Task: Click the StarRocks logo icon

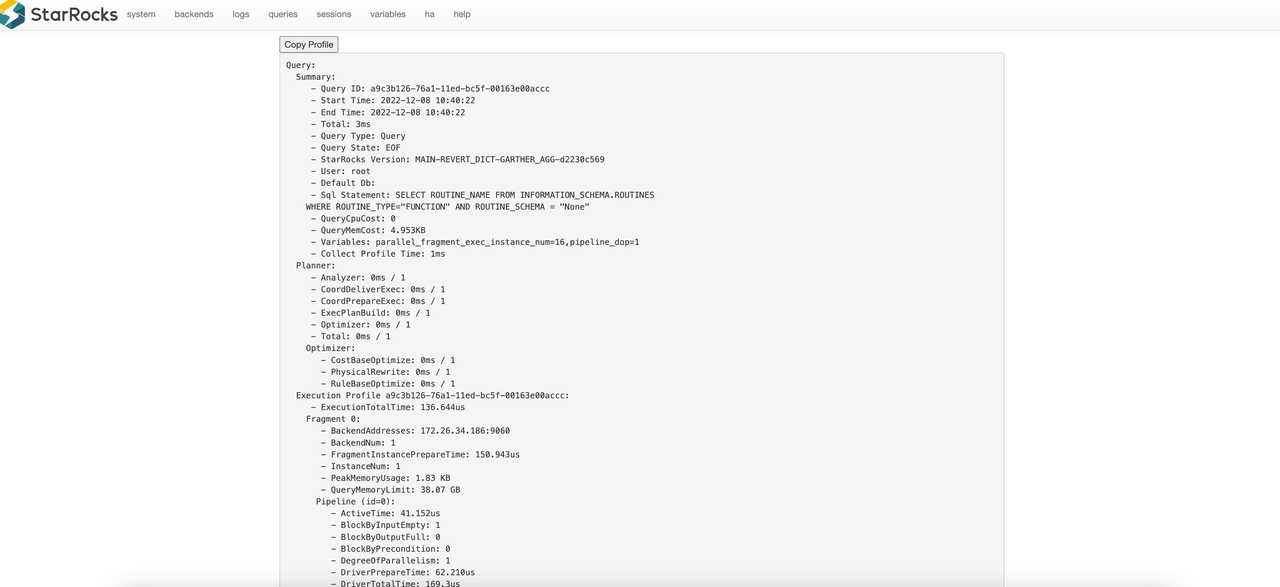Action: pyautogui.click(x=13, y=14)
